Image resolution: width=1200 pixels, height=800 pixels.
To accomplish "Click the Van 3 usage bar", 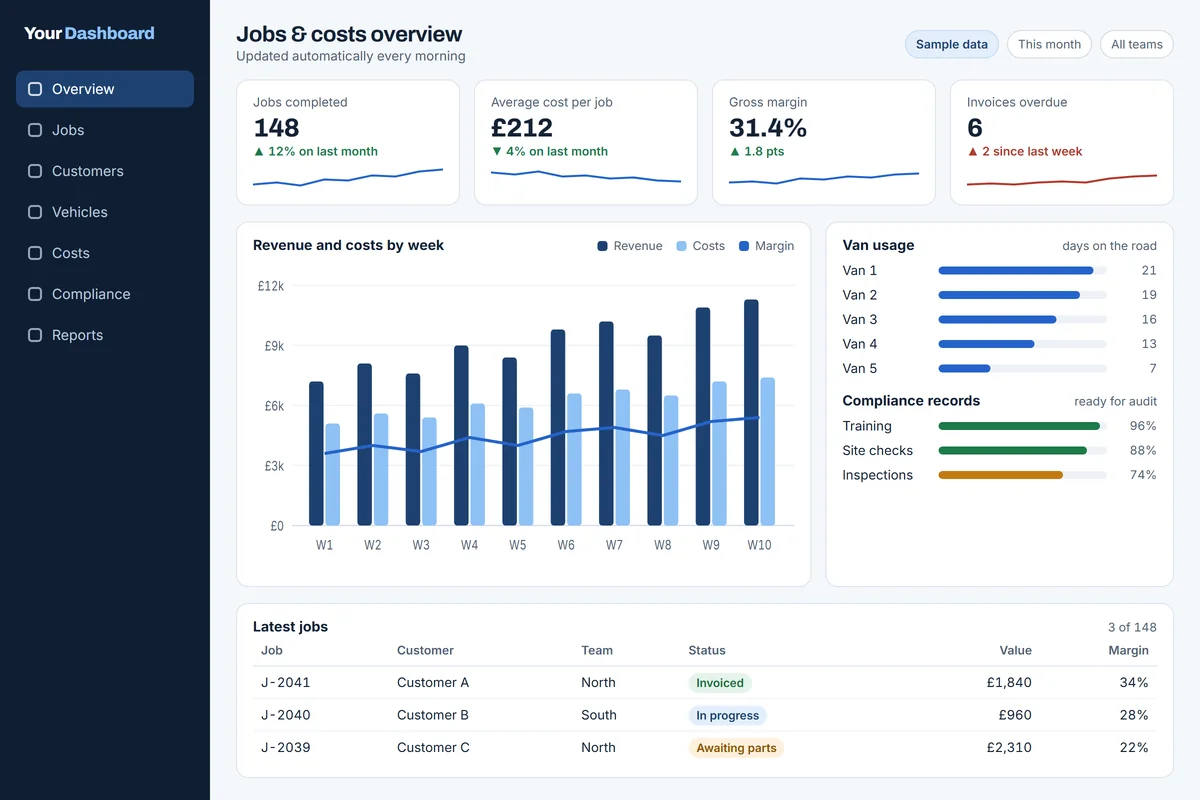I will click(x=1022, y=320).
